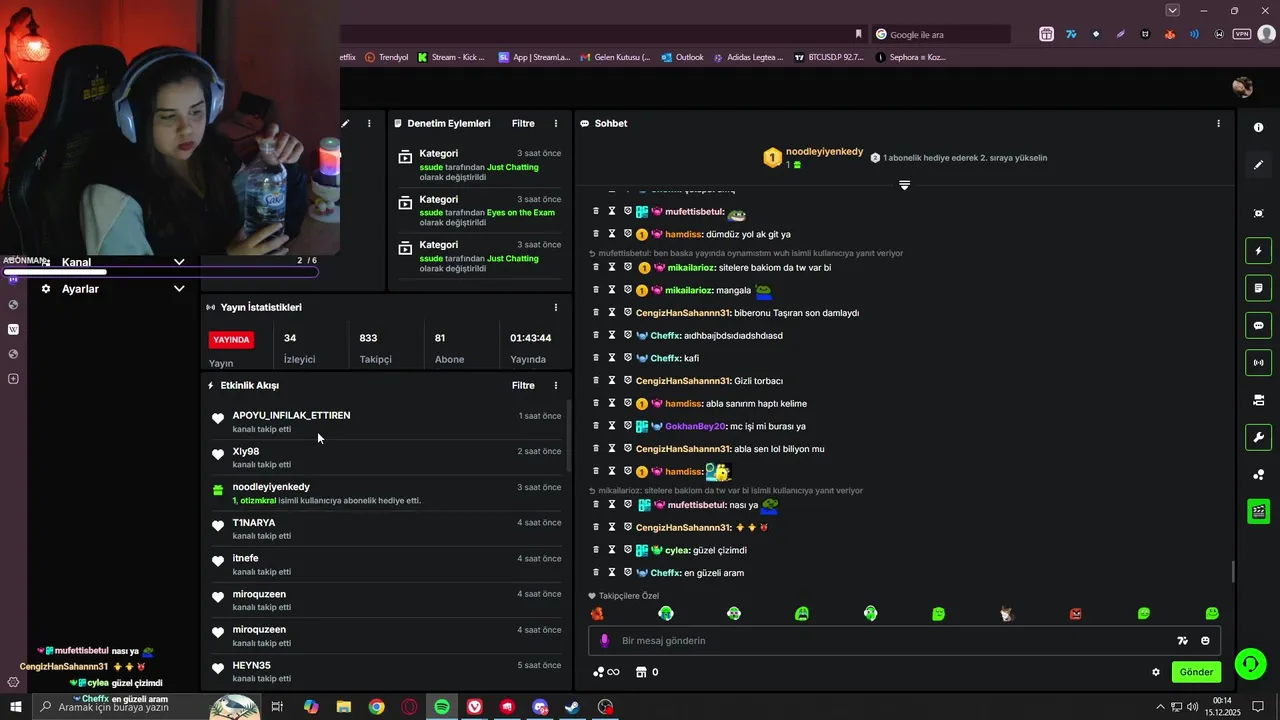1280x720 pixels.
Task: Click the purple microphone icon in message box
Action: (604, 641)
